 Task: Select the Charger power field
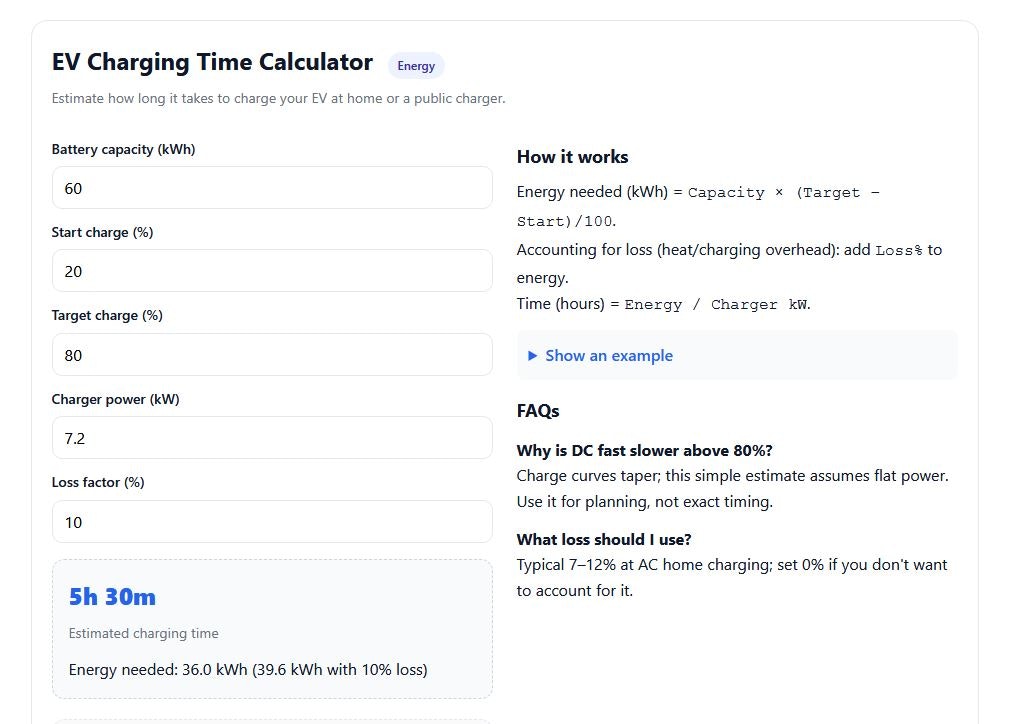tap(272, 438)
